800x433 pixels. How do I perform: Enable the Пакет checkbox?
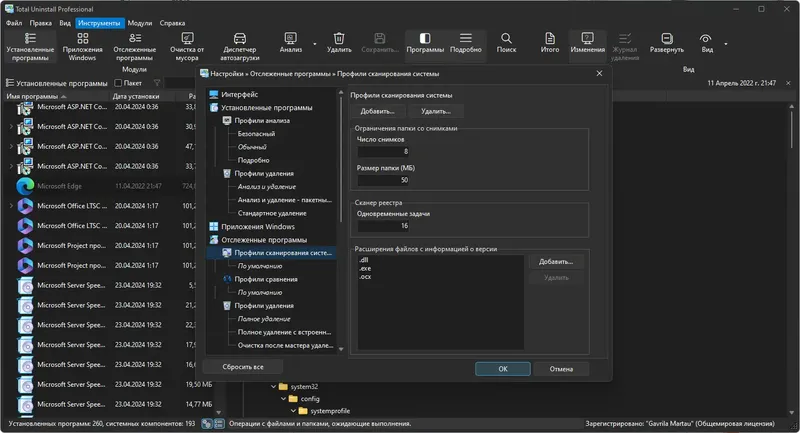pos(118,83)
